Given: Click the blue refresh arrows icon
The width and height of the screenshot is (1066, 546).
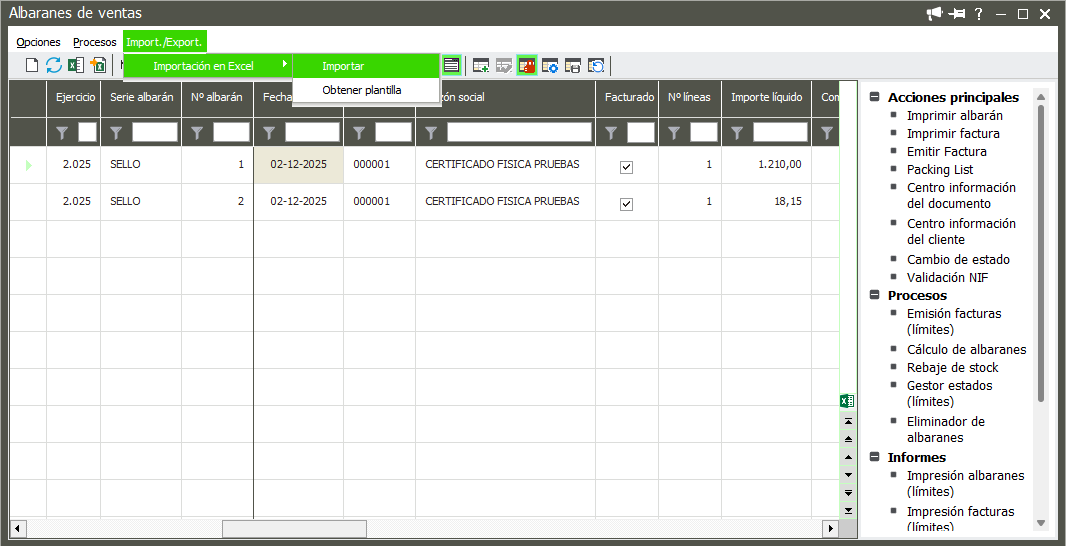Looking at the screenshot, I should coord(54,66).
